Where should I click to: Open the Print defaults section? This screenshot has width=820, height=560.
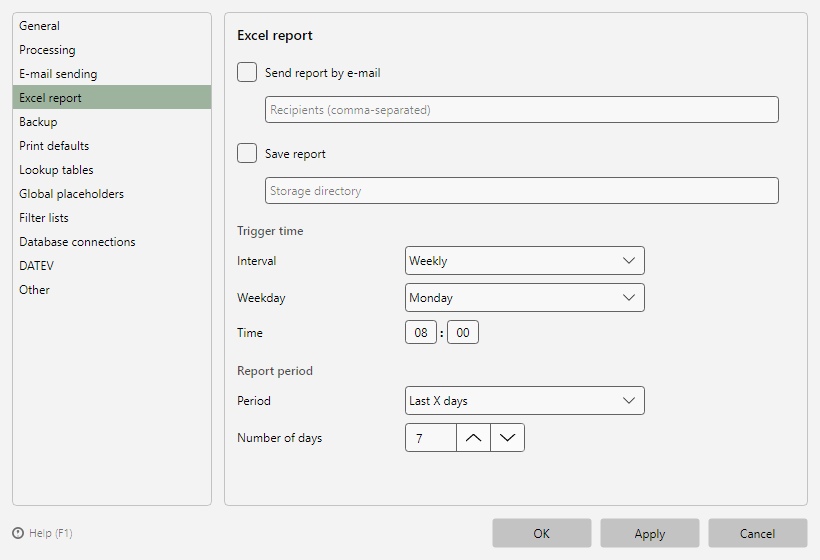pyautogui.click(x=112, y=146)
